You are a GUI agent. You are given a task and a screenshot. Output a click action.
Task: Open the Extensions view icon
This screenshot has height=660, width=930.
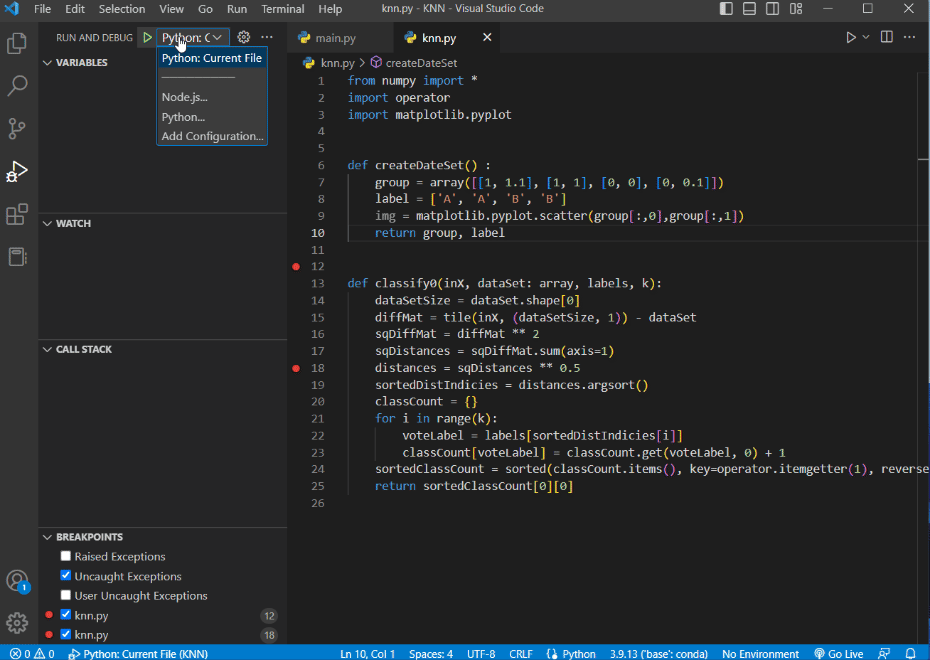[15, 213]
